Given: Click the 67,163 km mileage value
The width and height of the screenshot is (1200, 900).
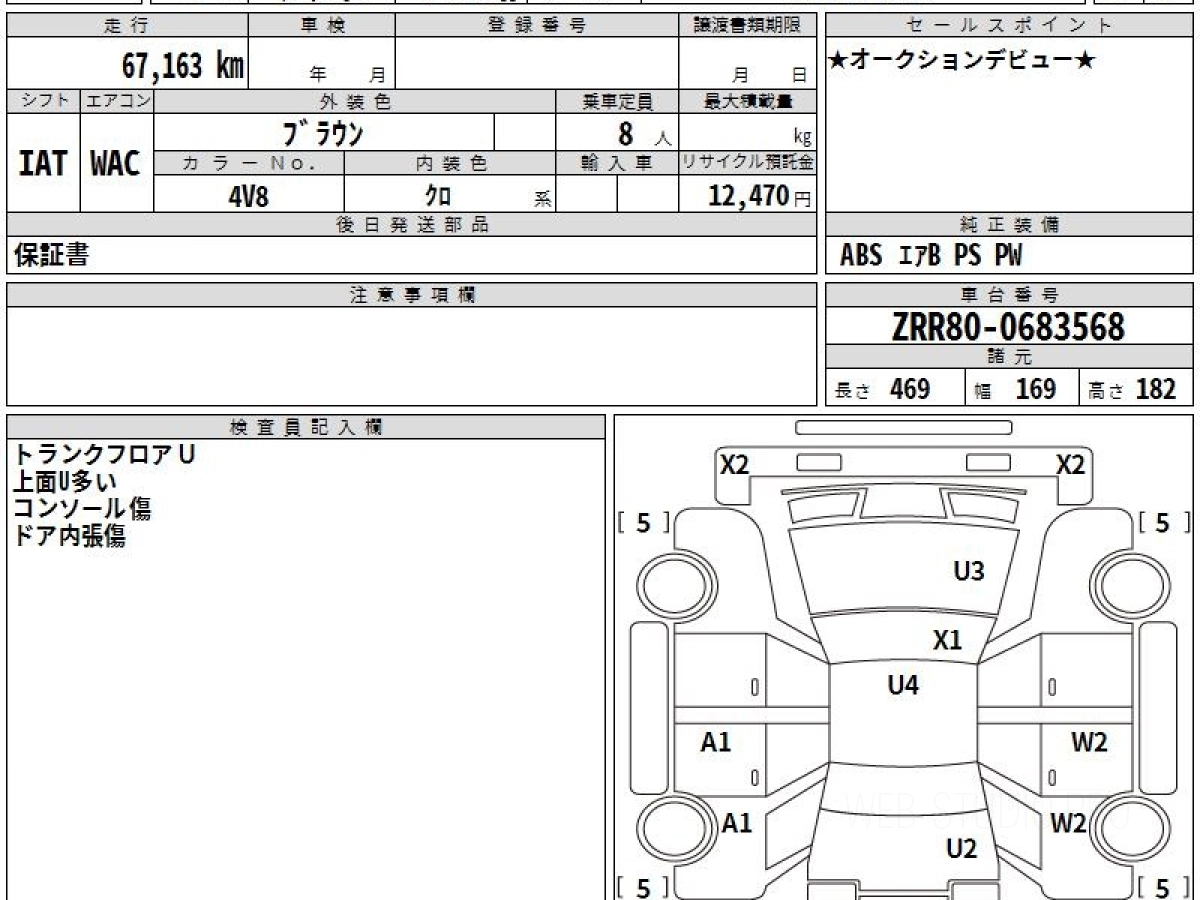Looking at the screenshot, I should pos(184,66).
